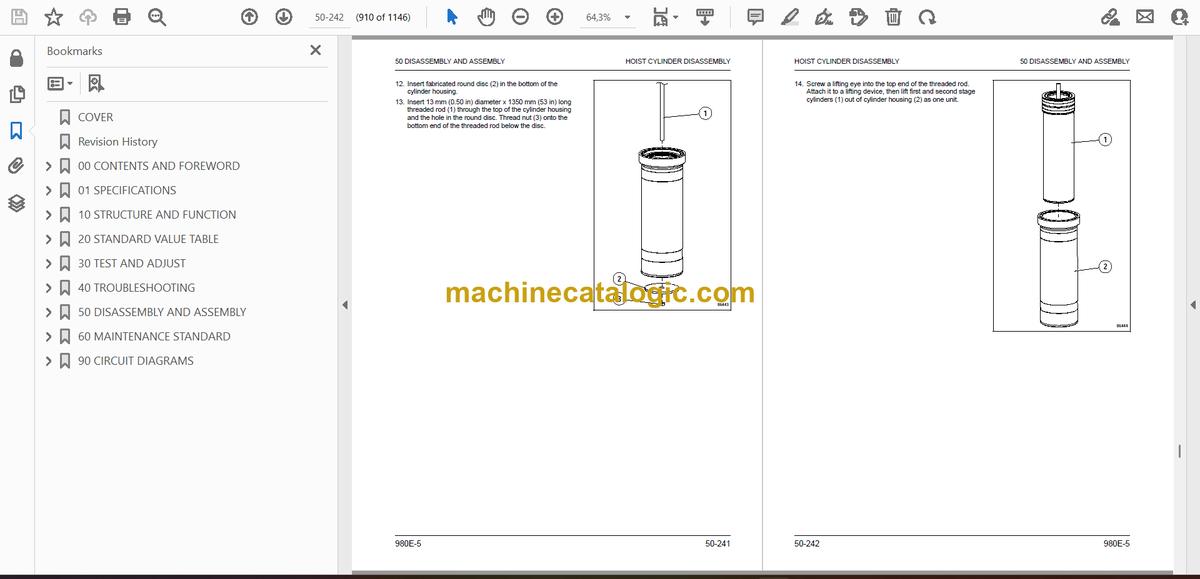Collapse the left navigation pane with the arrow
This screenshot has height=579, width=1200.
[x=345, y=304]
